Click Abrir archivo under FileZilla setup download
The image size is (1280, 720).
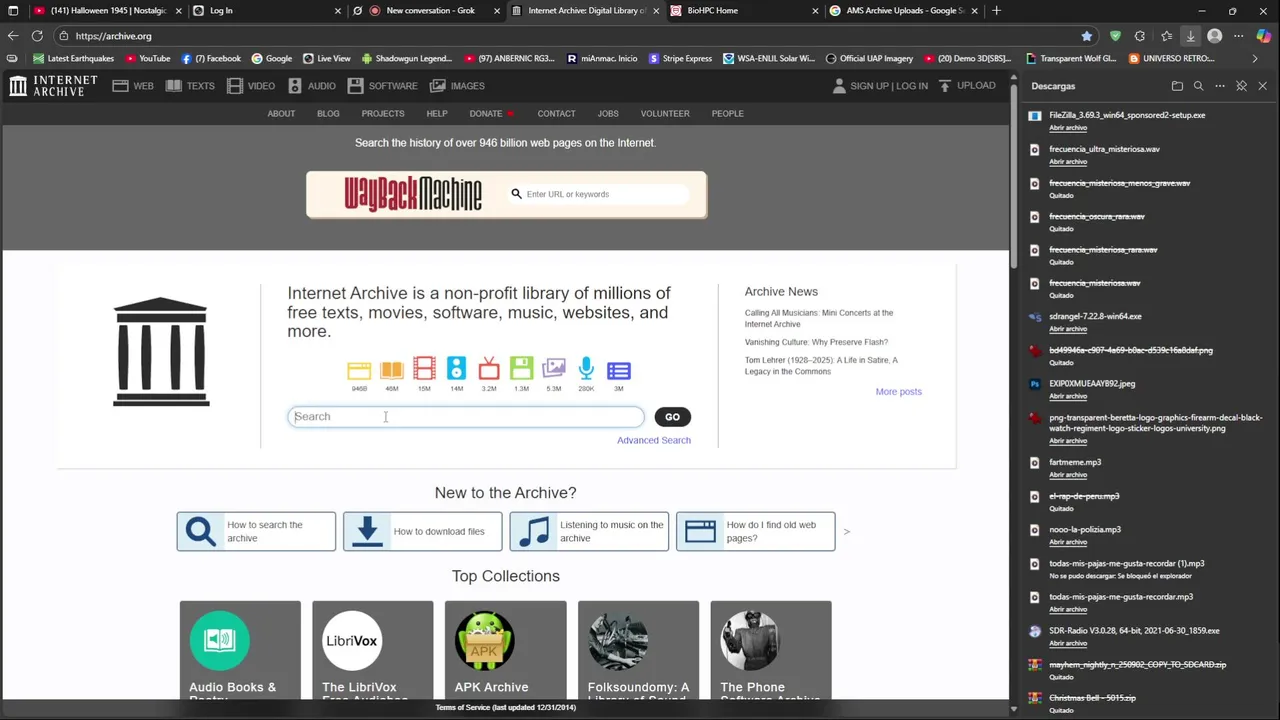point(1068,128)
